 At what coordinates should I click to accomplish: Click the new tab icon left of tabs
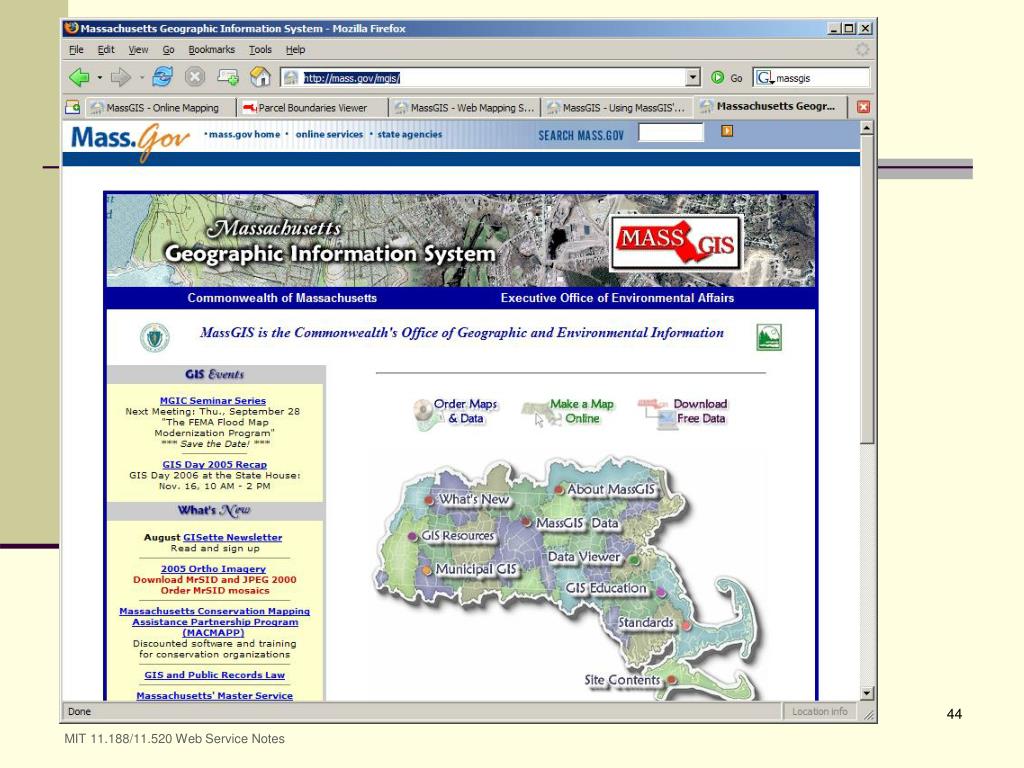pos(72,107)
